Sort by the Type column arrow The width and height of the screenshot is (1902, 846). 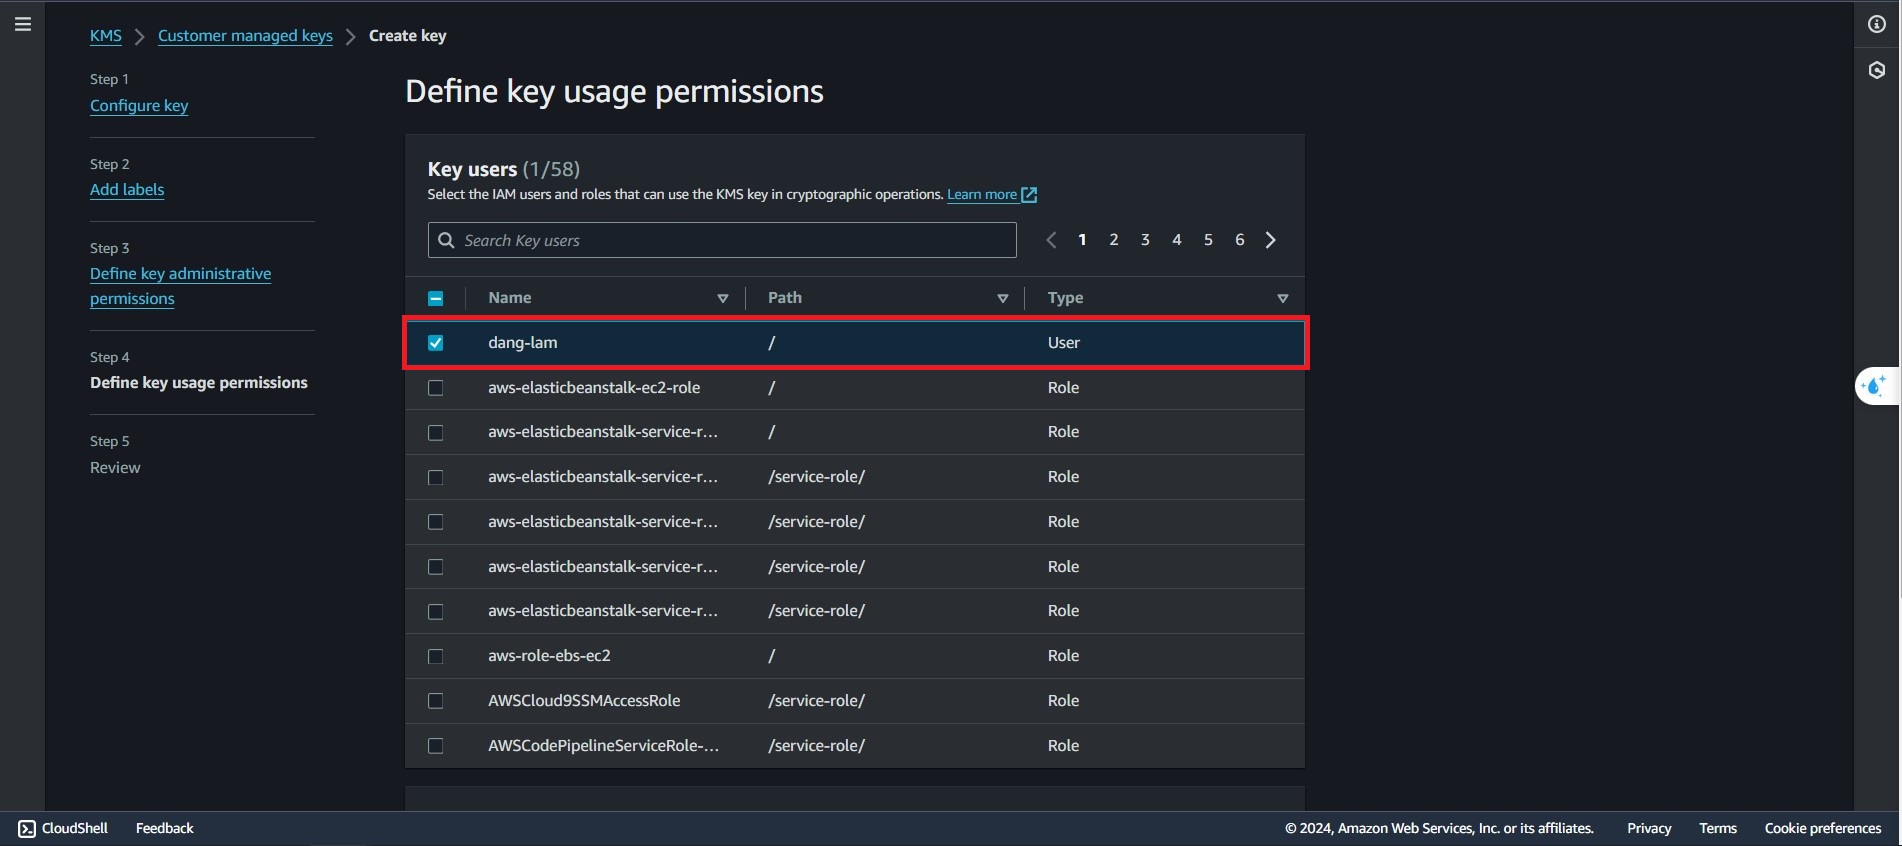(x=1282, y=298)
